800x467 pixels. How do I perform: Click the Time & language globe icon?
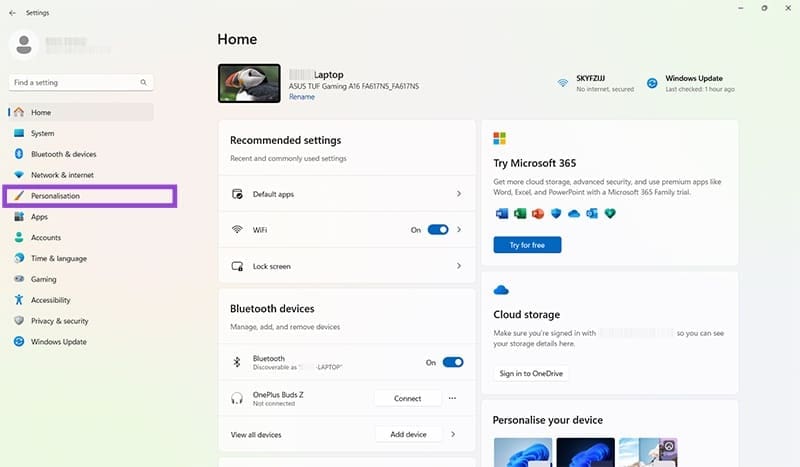[x=19, y=258]
